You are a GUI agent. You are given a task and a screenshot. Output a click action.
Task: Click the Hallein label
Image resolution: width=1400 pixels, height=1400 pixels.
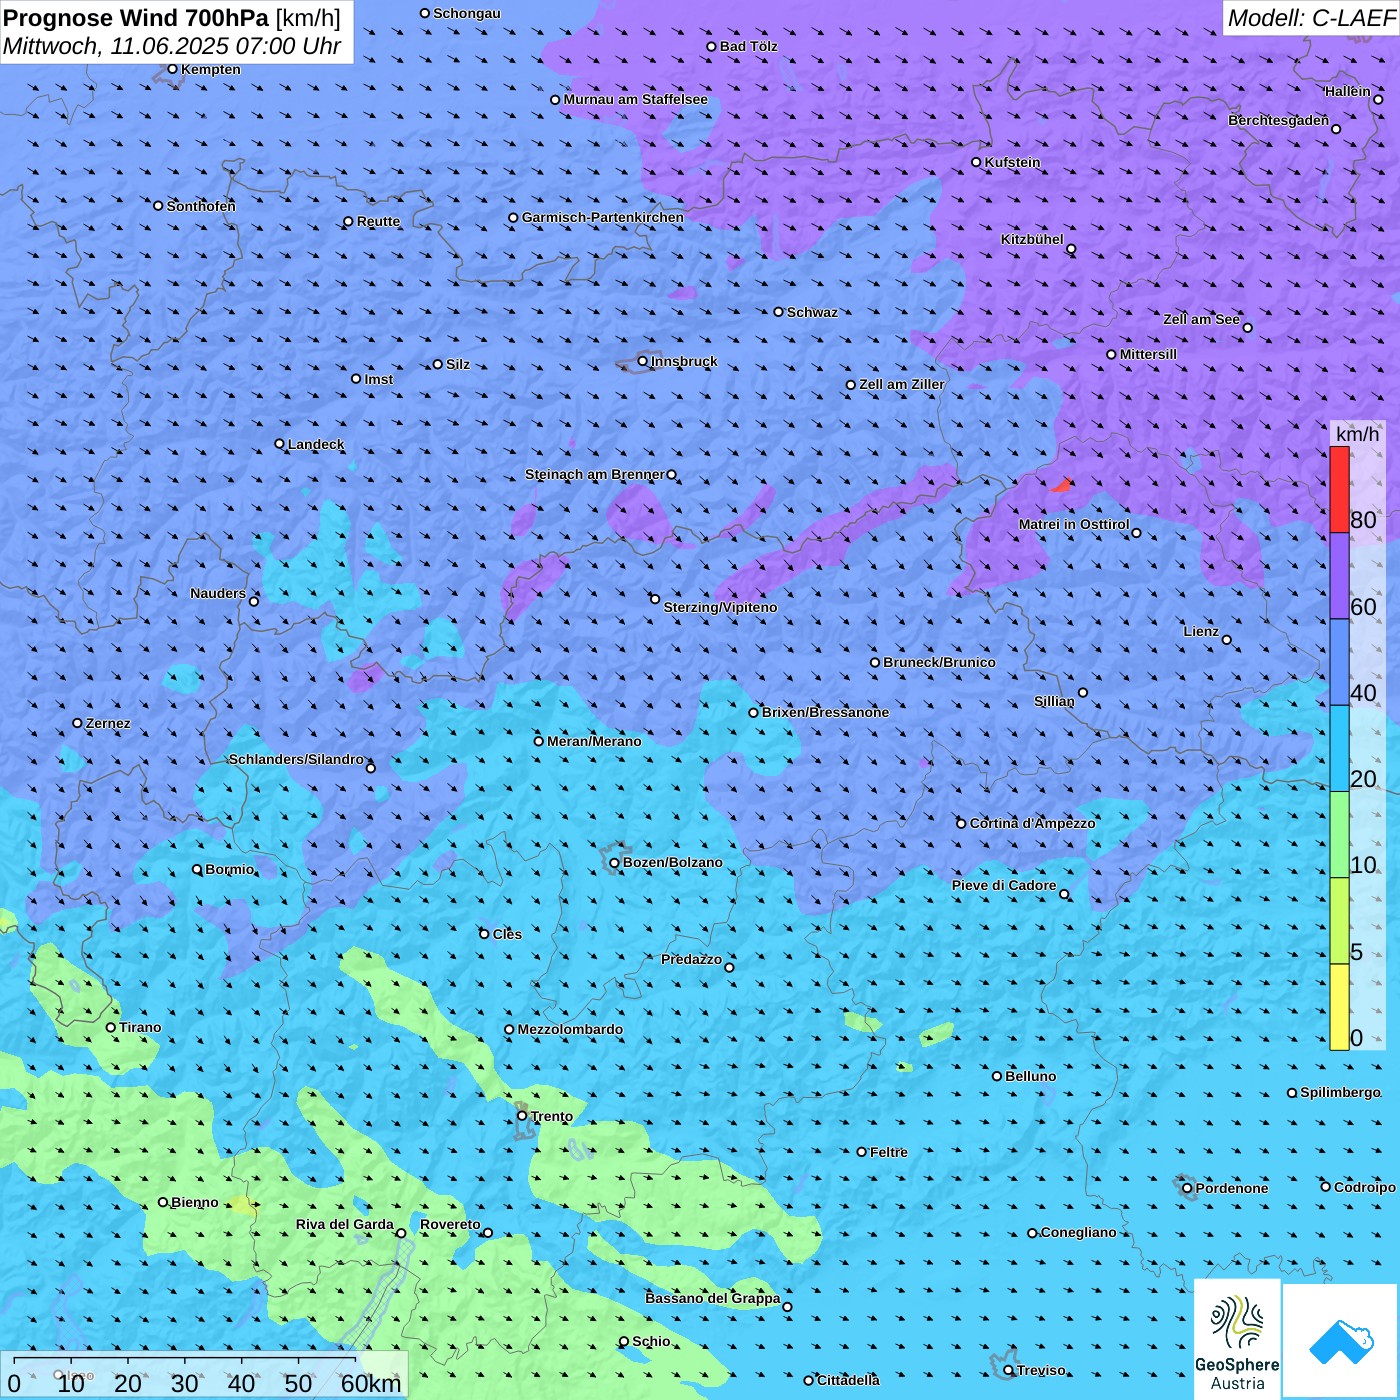pyautogui.click(x=1347, y=91)
